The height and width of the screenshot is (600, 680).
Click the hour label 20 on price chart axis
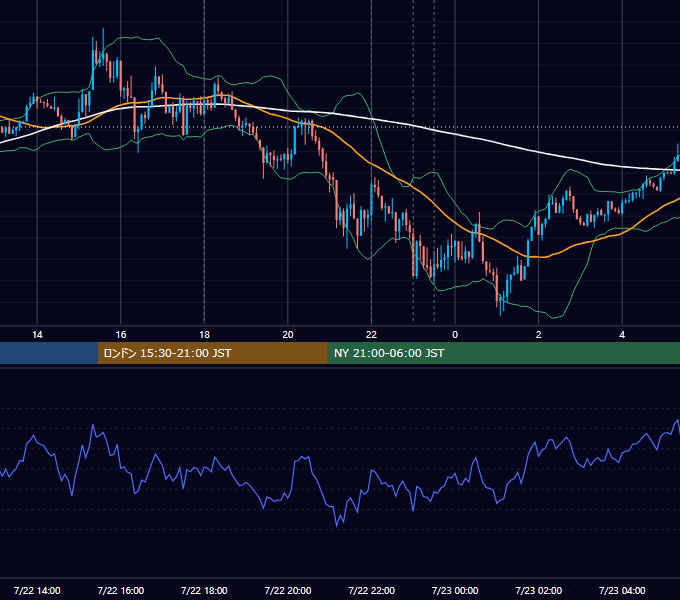[x=288, y=335]
